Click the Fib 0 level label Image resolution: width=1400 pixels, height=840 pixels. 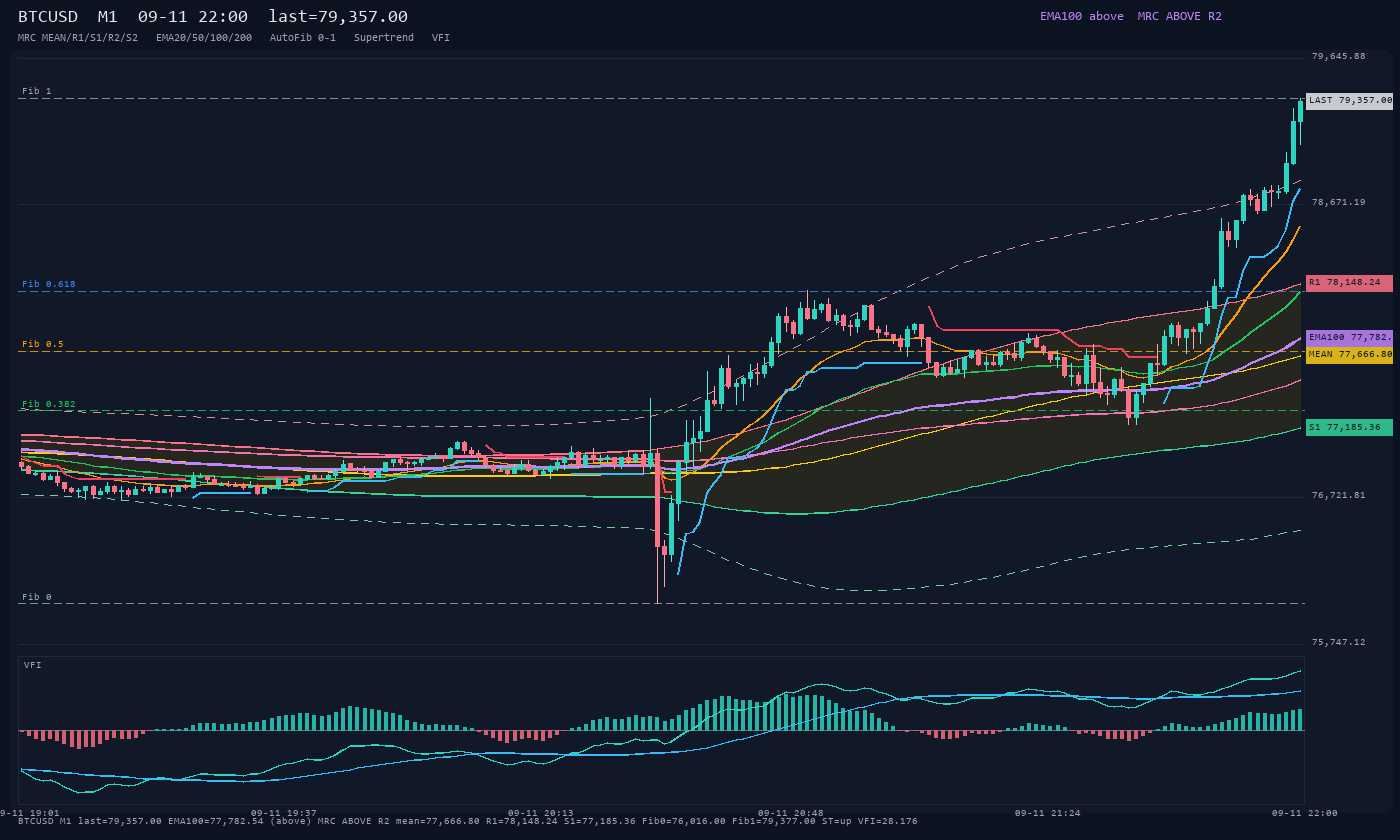(x=37, y=597)
